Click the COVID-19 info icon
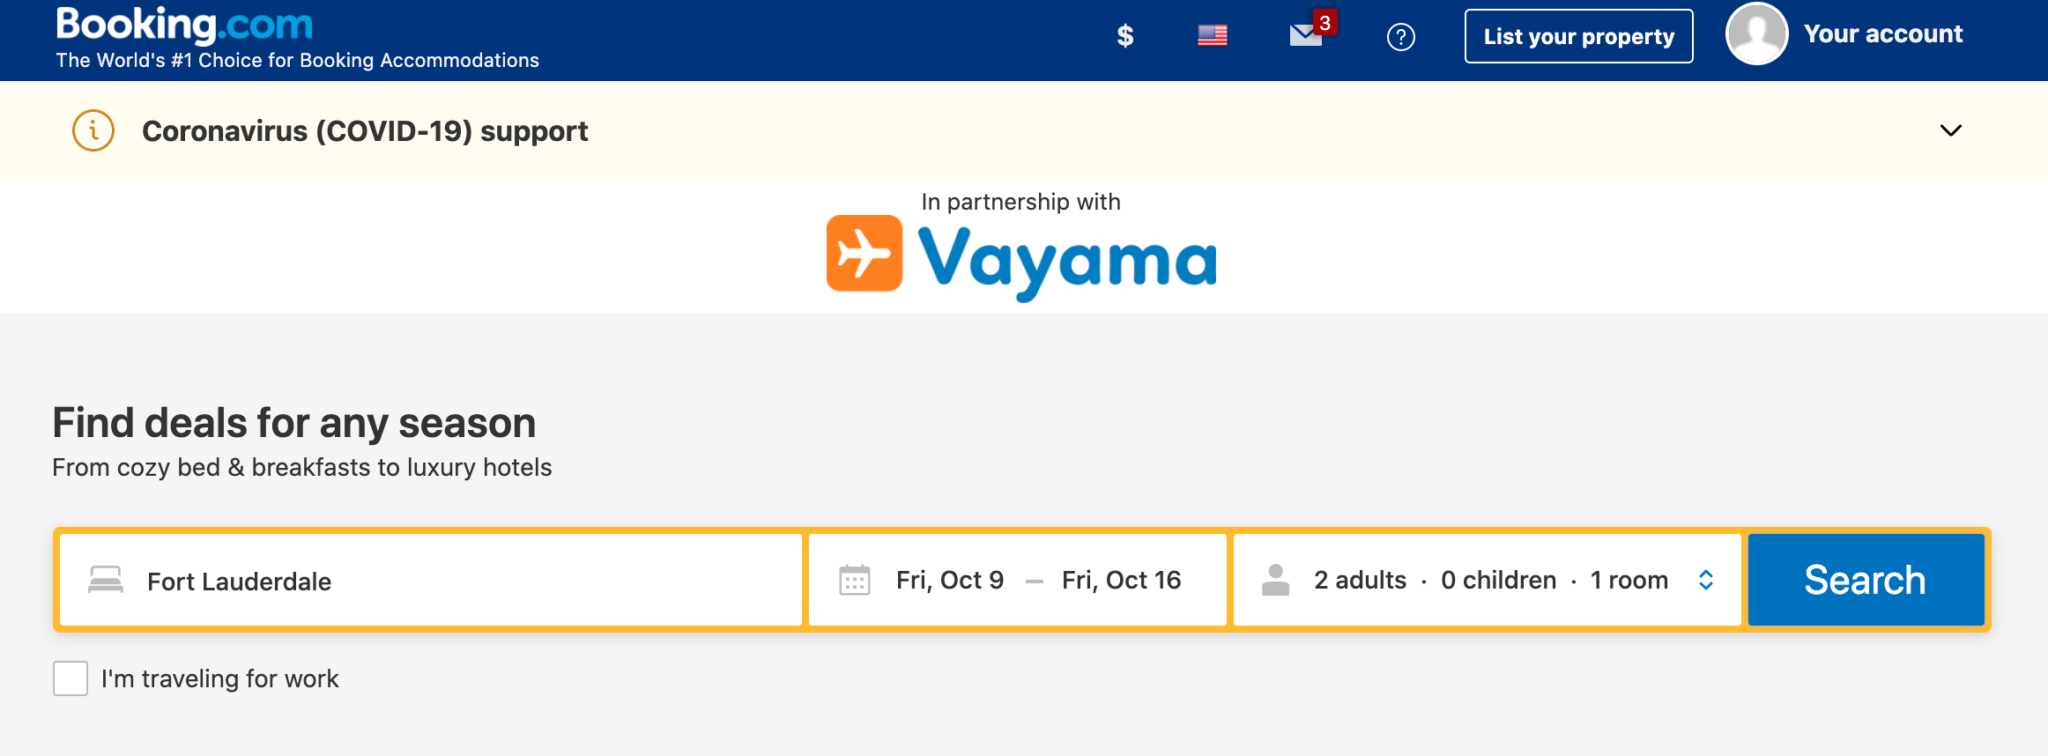The image size is (2048, 756). coord(92,130)
